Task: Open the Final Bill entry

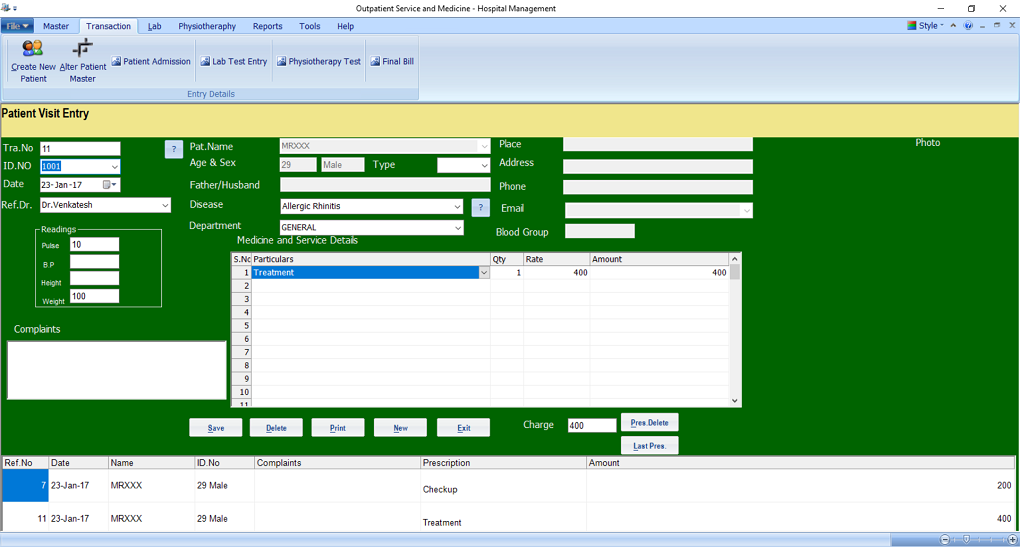Action: pyautogui.click(x=391, y=62)
